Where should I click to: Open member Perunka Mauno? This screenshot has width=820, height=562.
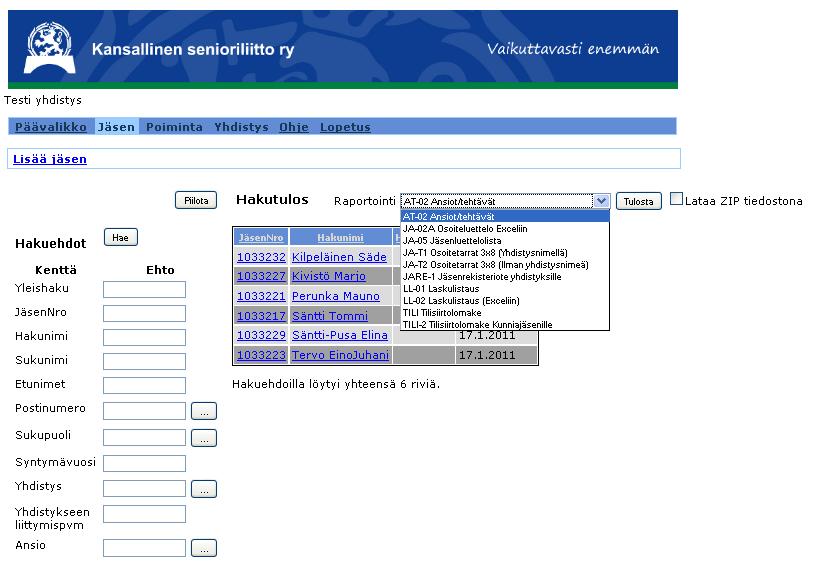pos(335,296)
